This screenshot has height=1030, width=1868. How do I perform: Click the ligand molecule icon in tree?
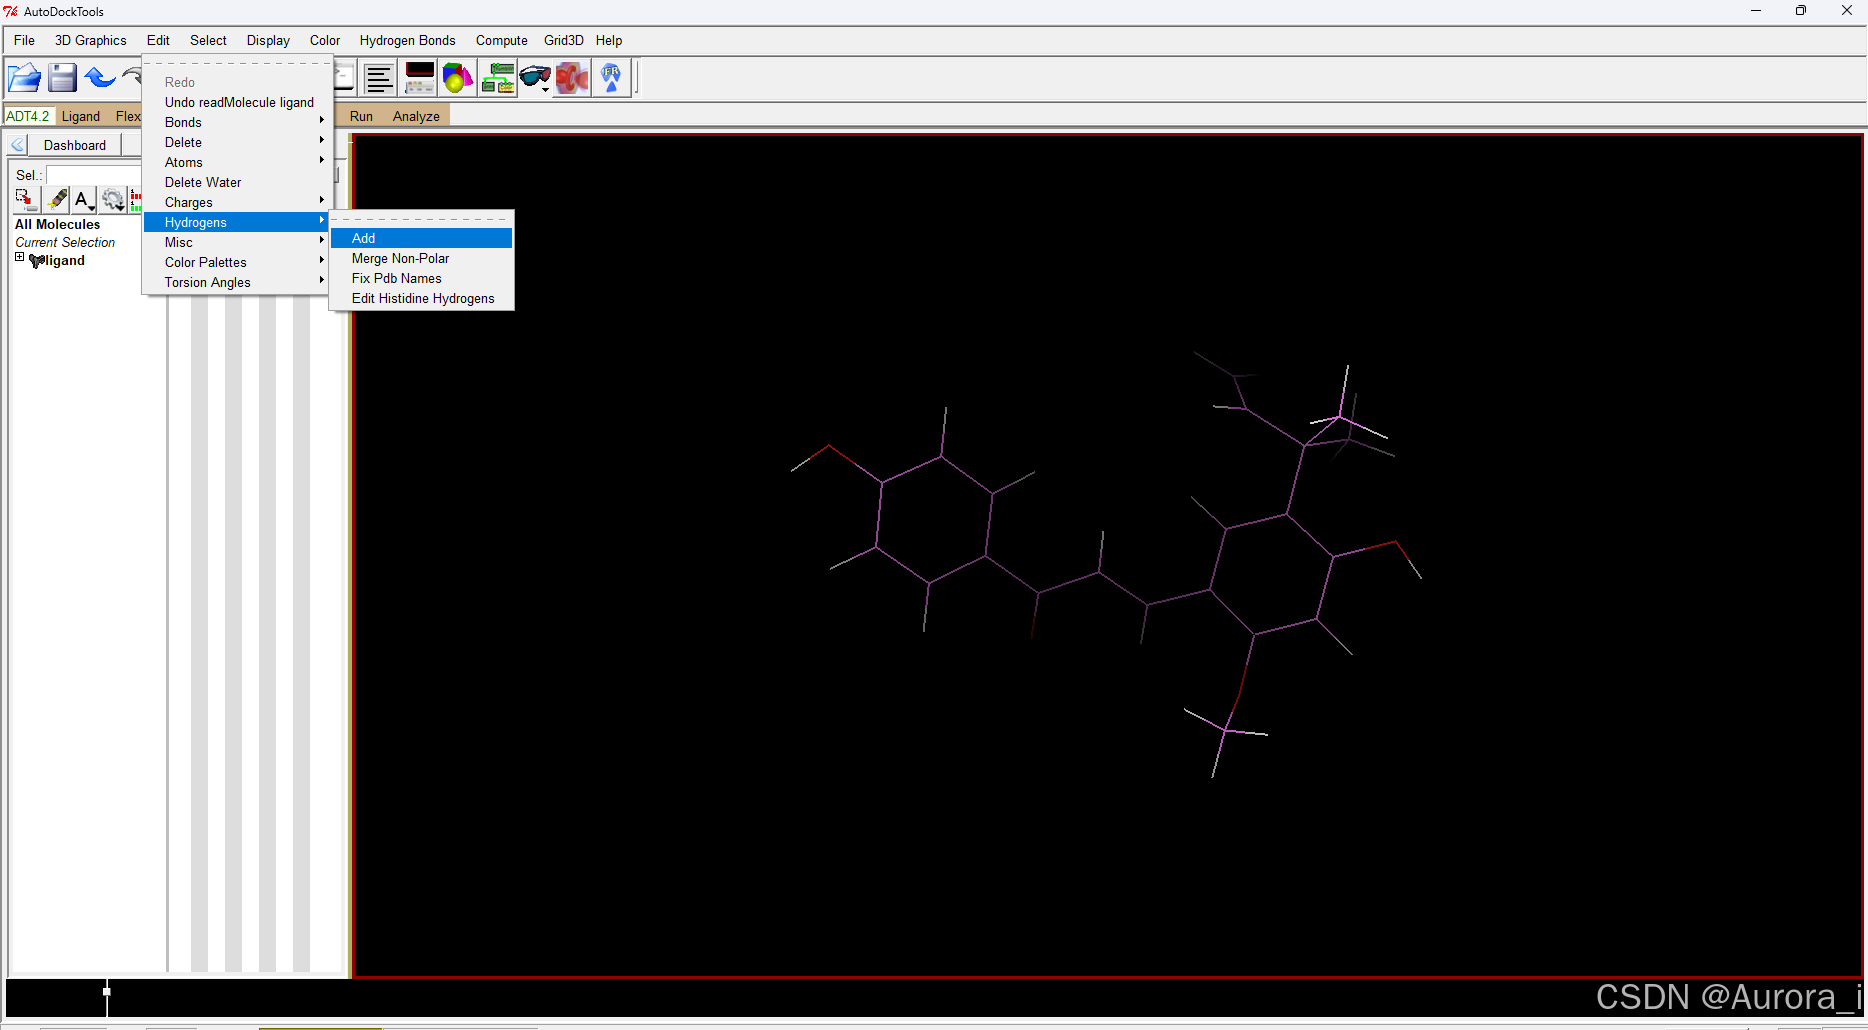coord(37,261)
